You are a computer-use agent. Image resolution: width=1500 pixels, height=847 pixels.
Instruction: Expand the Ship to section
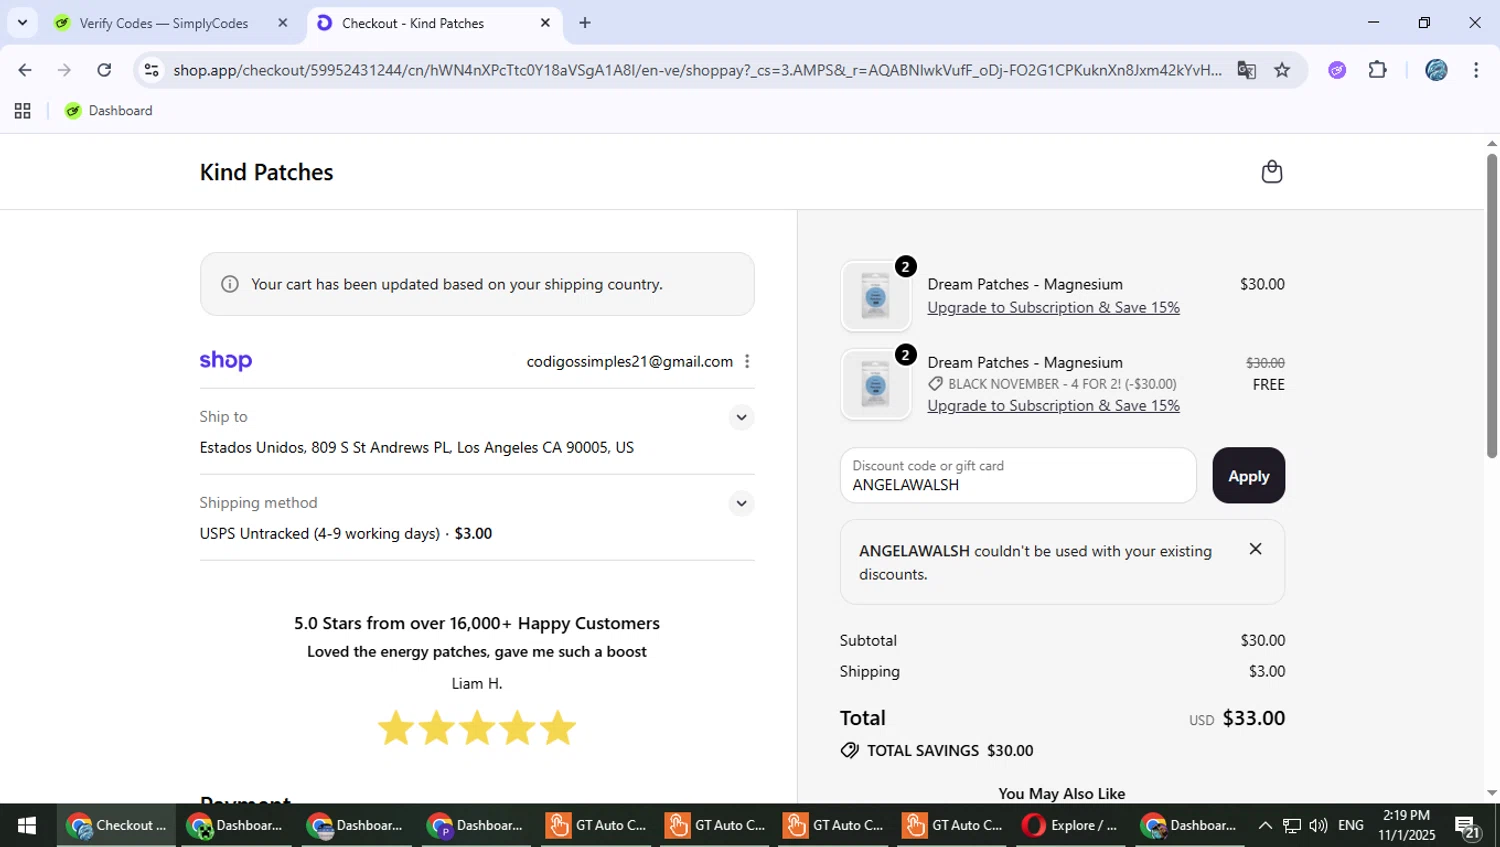741,417
